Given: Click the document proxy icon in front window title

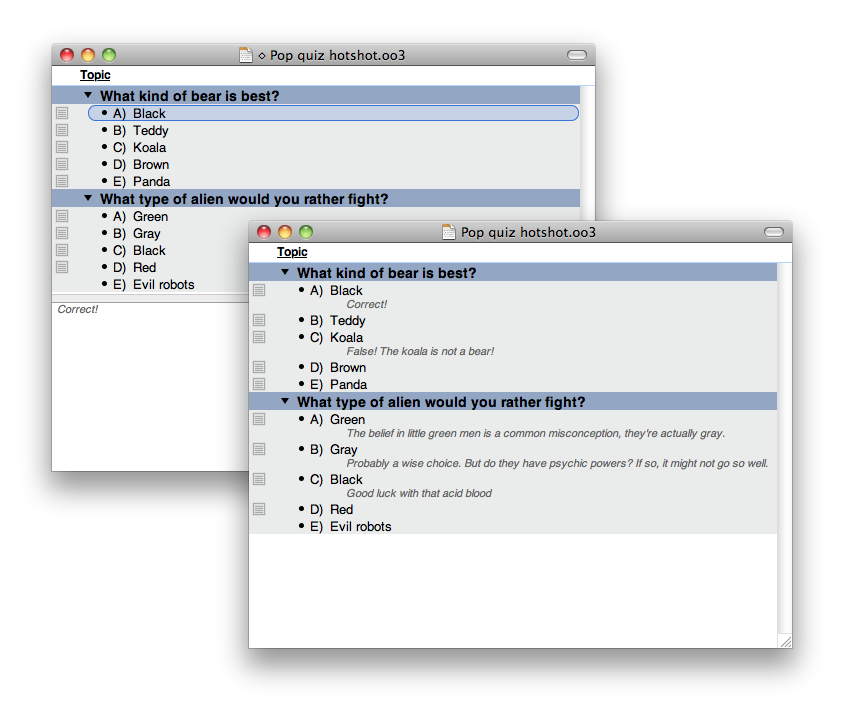Looking at the screenshot, I should (x=449, y=232).
